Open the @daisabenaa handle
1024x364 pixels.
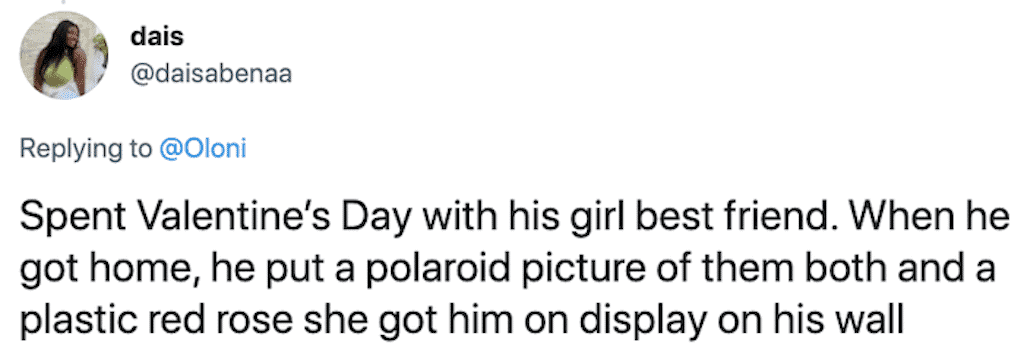[212, 75]
